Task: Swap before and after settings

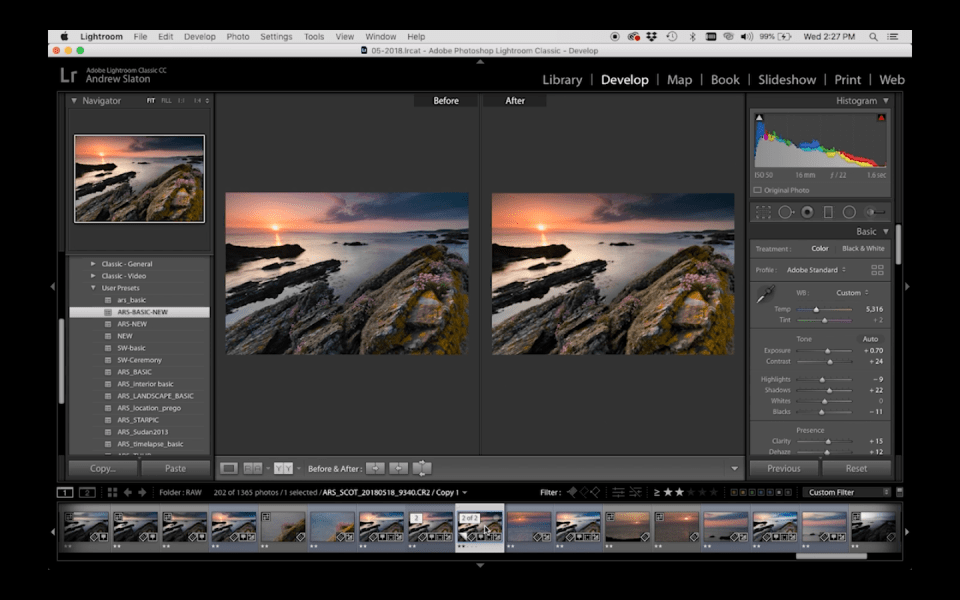Action: [x=422, y=468]
